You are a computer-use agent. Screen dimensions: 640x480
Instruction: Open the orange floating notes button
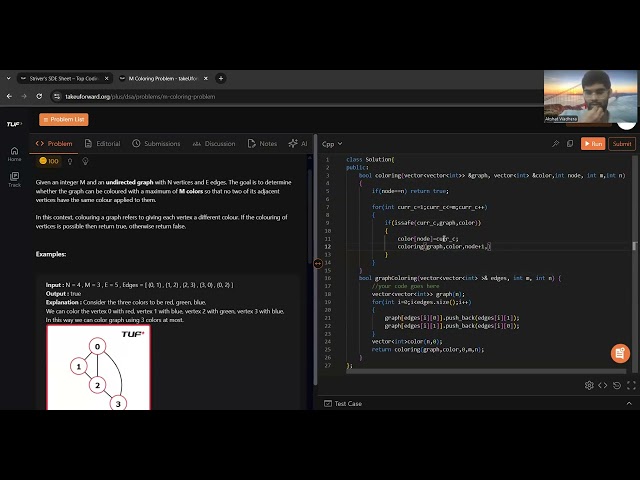(620, 353)
